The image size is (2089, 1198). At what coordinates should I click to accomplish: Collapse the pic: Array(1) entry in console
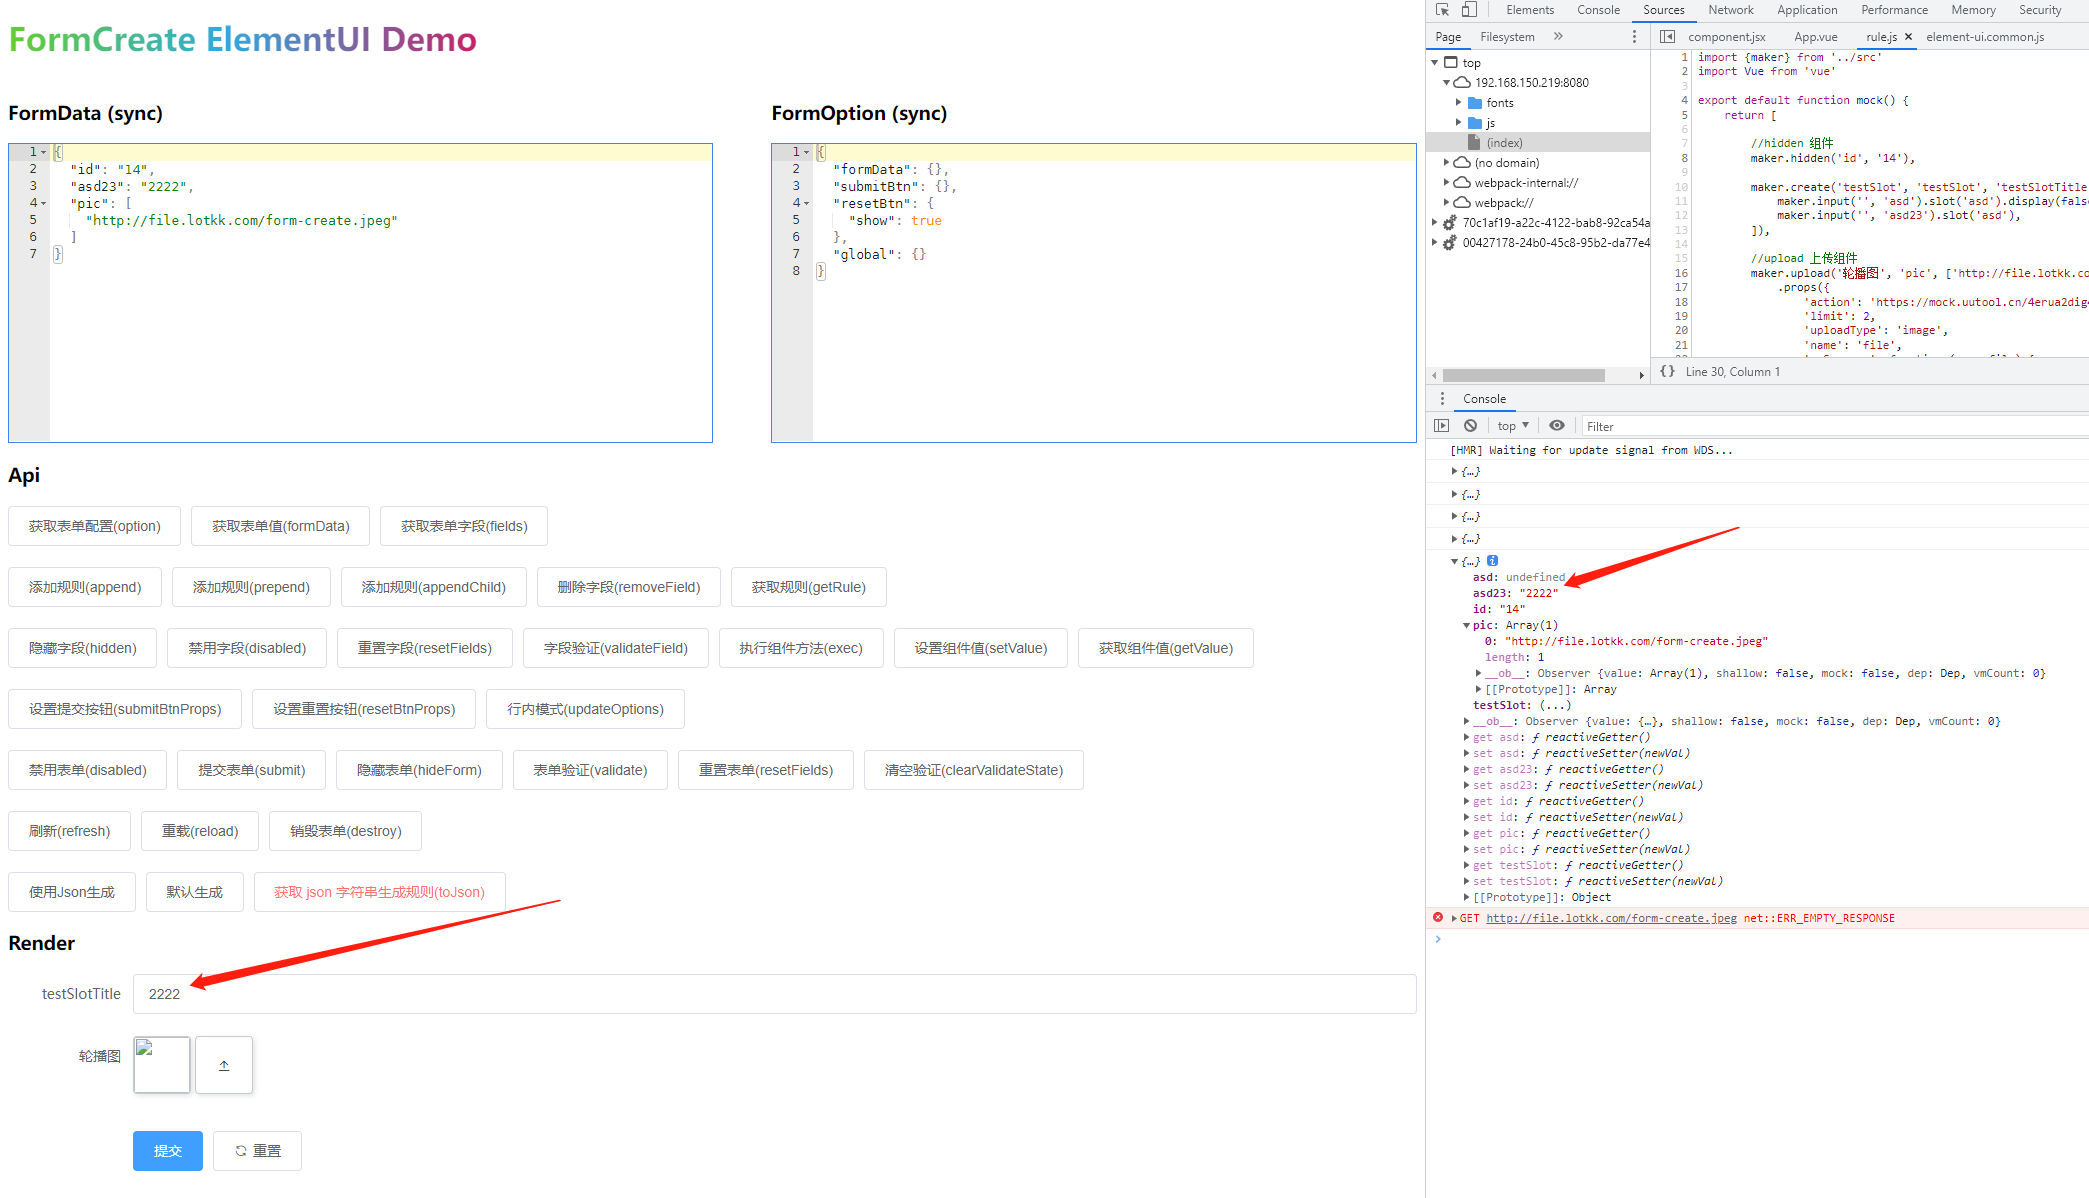click(1464, 624)
